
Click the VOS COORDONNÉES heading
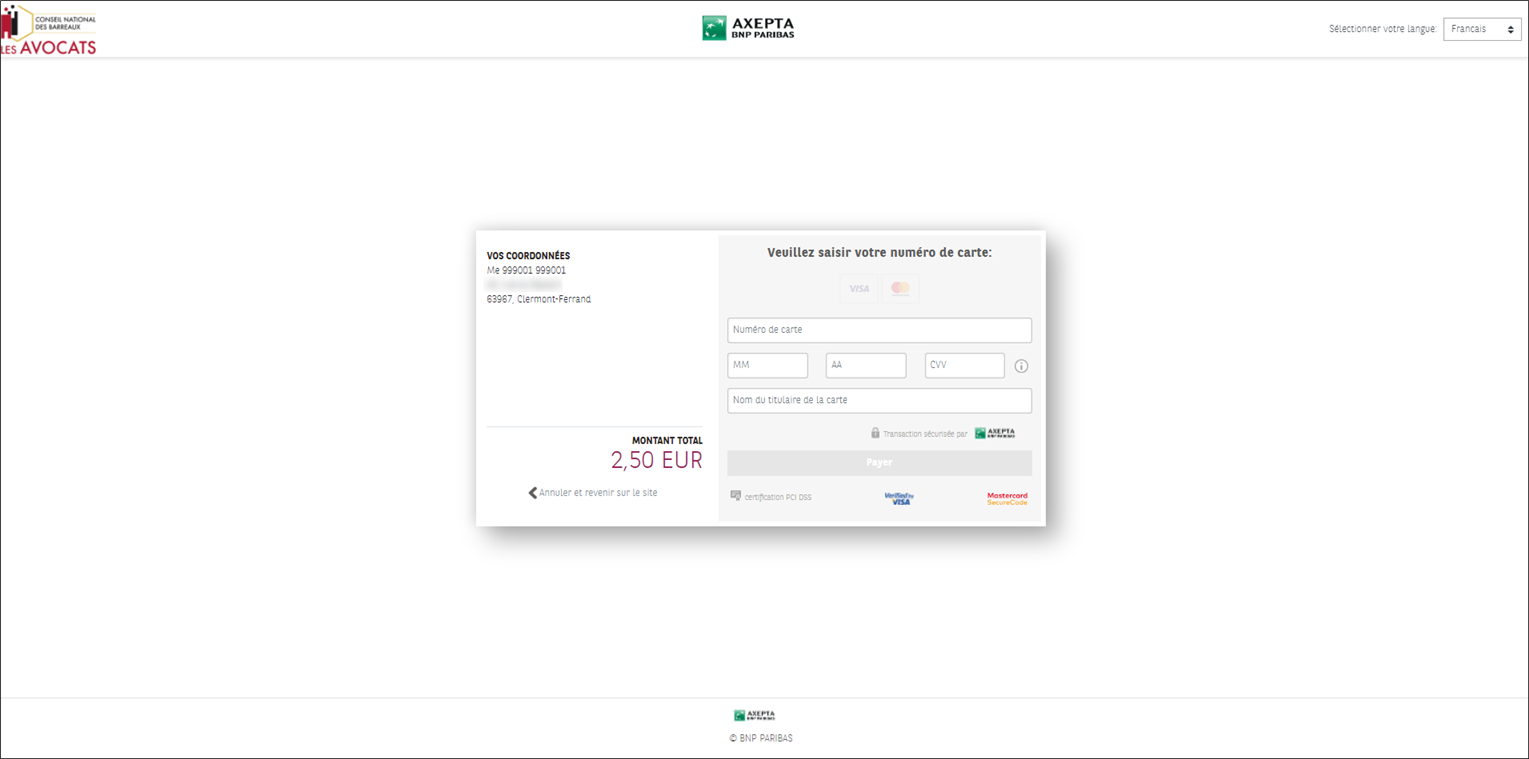click(x=528, y=256)
